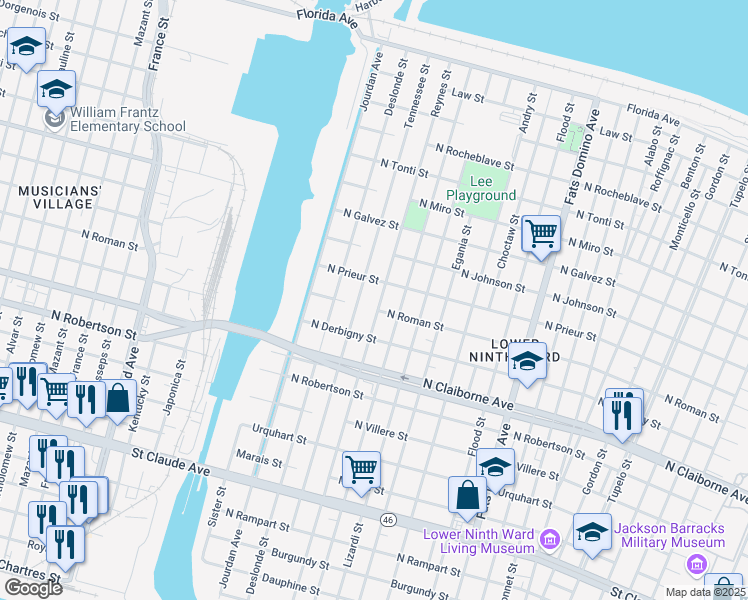Image resolution: width=748 pixels, height=600 pixels.
Task: Click the Jackson Barracks Military Museum label
Action: [x=670, y=535]
